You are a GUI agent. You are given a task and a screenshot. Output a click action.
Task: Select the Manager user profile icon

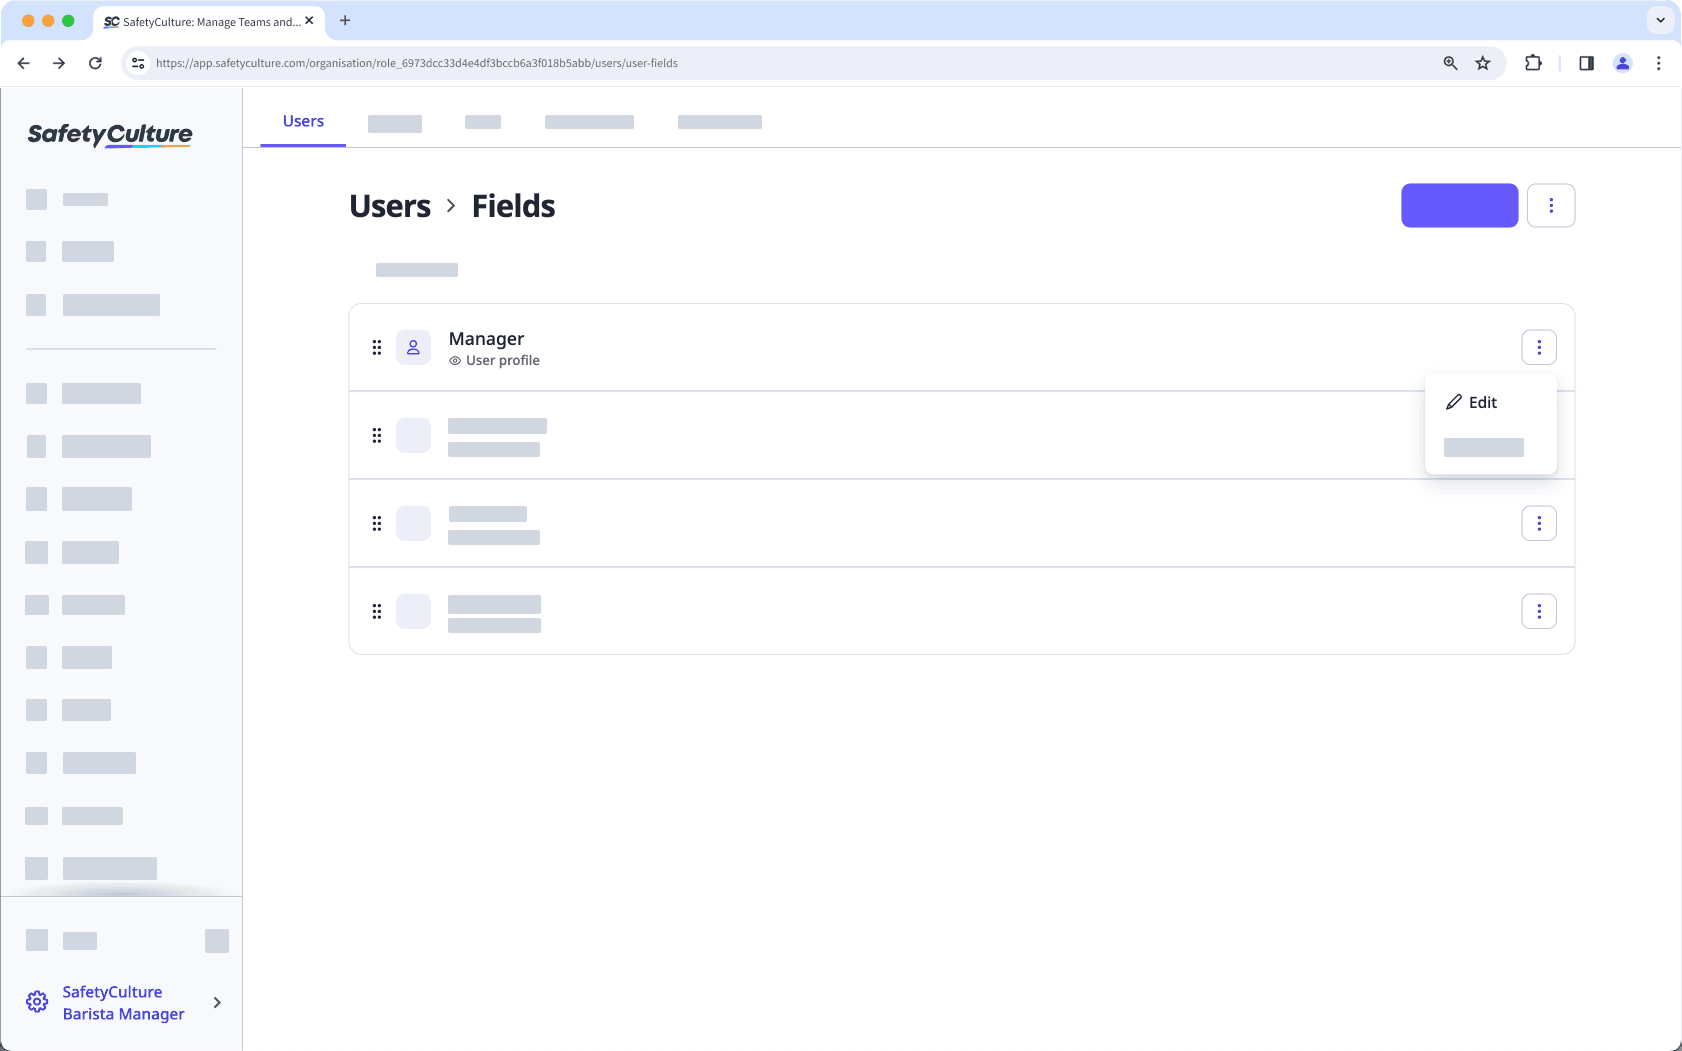(413, 347)
